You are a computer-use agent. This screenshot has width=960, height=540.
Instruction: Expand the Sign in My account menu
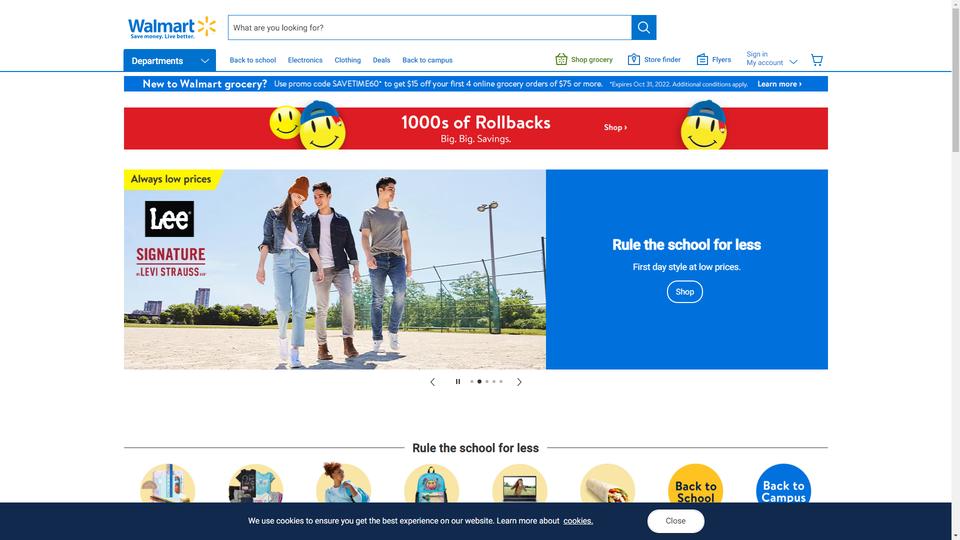771,59
